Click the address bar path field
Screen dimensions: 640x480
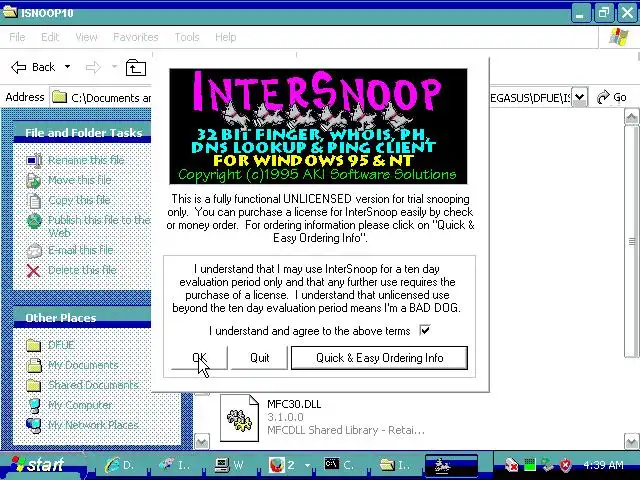pyautogui.click(x=311, y=98)
